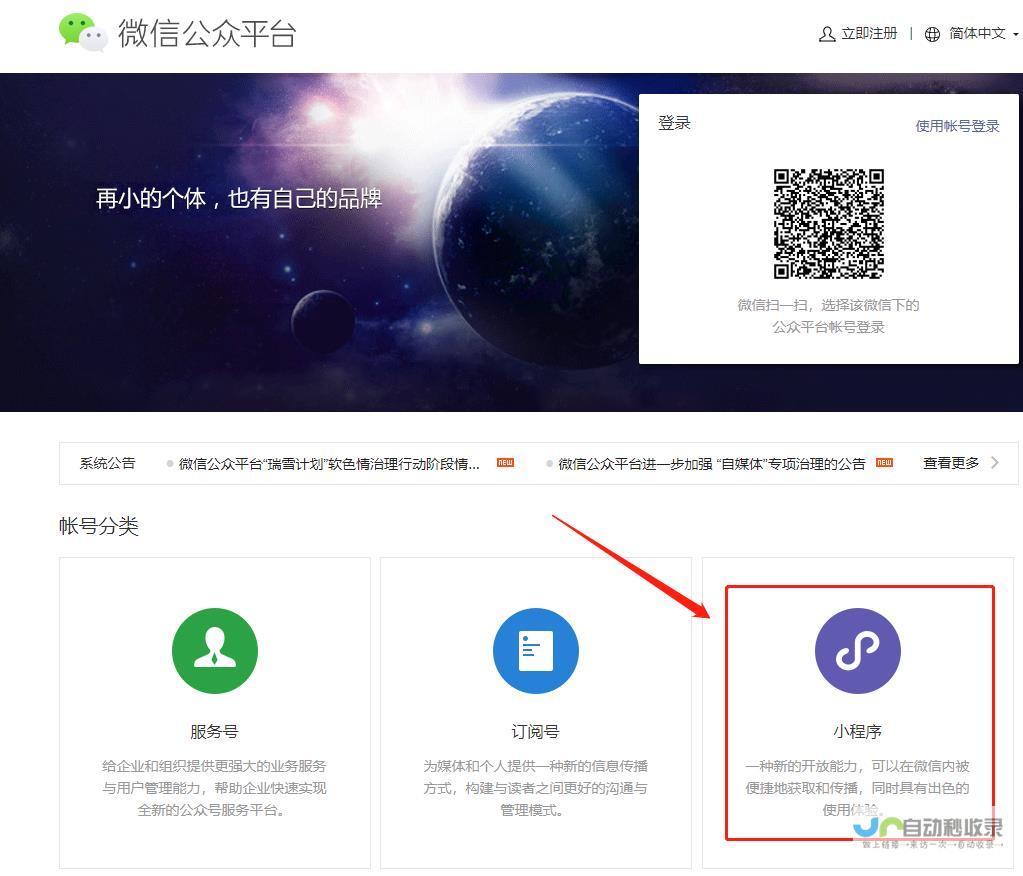Viewport: 1023px width, 876px height.
Task: Click the 服务号 description paragraph
Action: click(x=214, y=788)
